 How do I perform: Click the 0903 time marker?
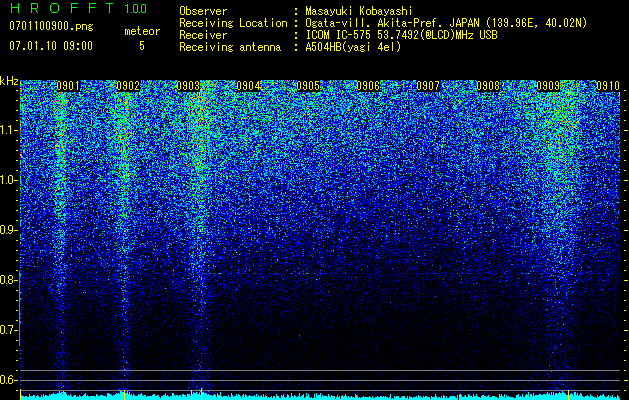(x=188, y=86)
